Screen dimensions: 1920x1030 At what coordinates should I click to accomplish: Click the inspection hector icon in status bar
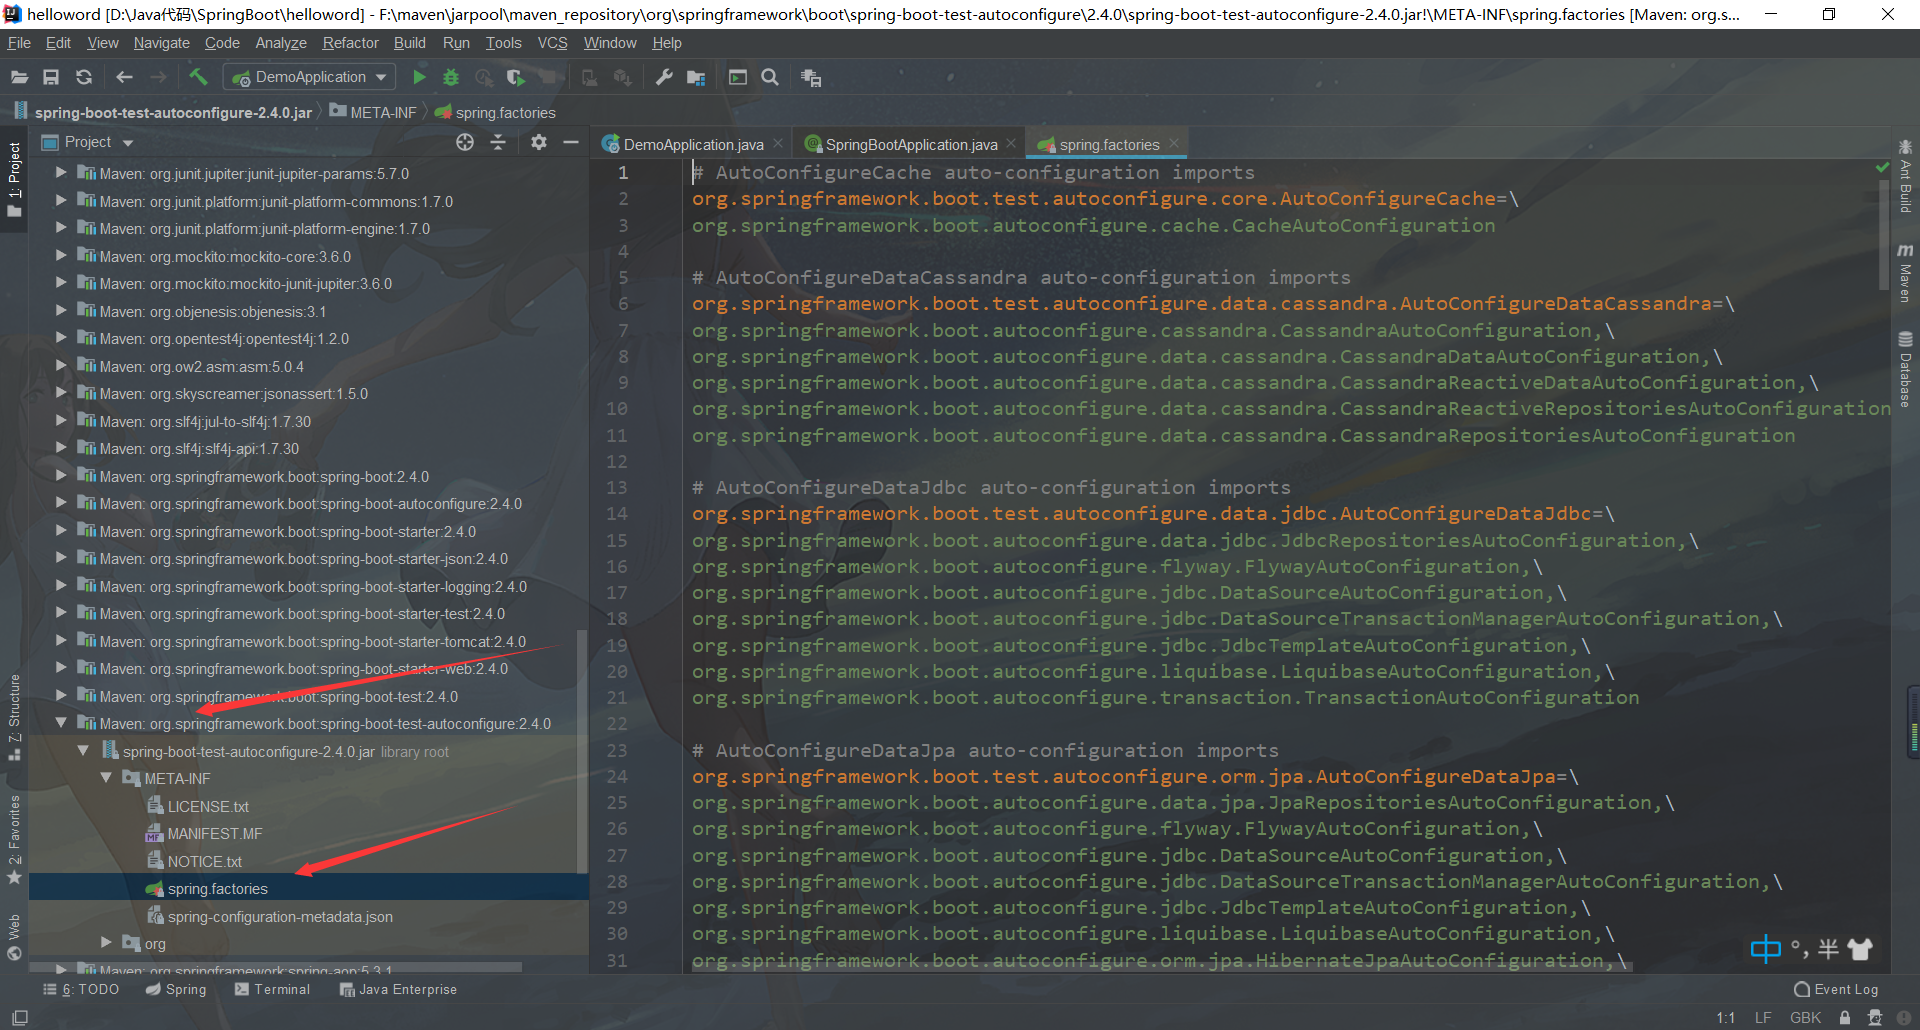pyautogui.click(x=1875, y=1017)
